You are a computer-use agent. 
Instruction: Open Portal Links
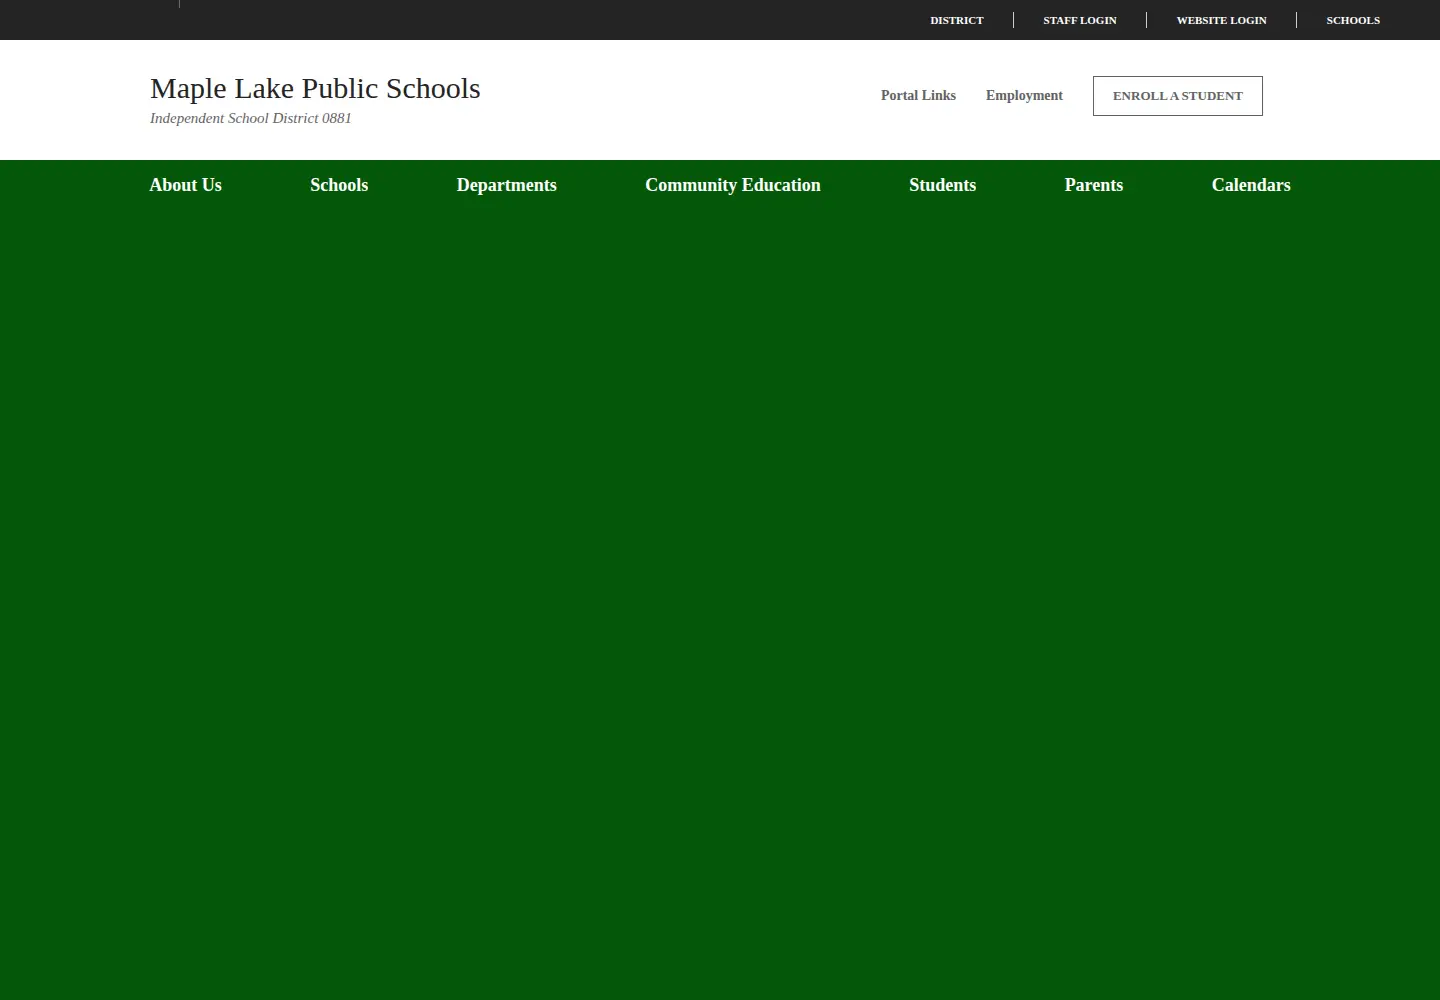918,96
